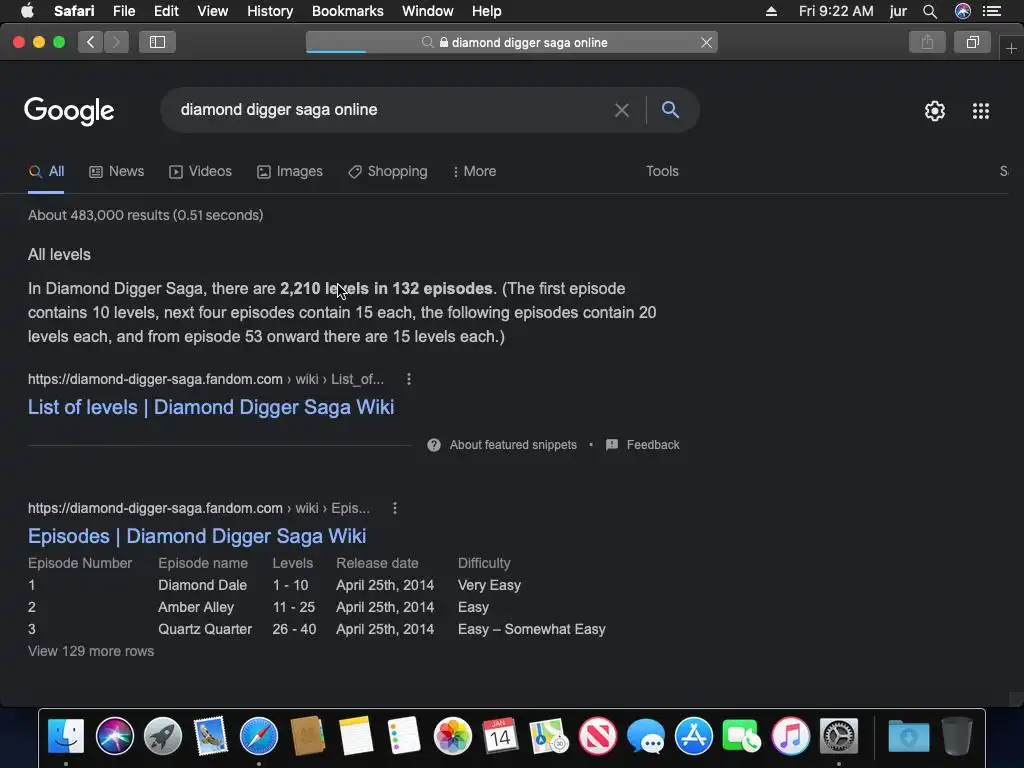Open Siri from the menu bar
Image resolution: width=1024 pixels, height=768 pixels.
click(x=963, y=11)
